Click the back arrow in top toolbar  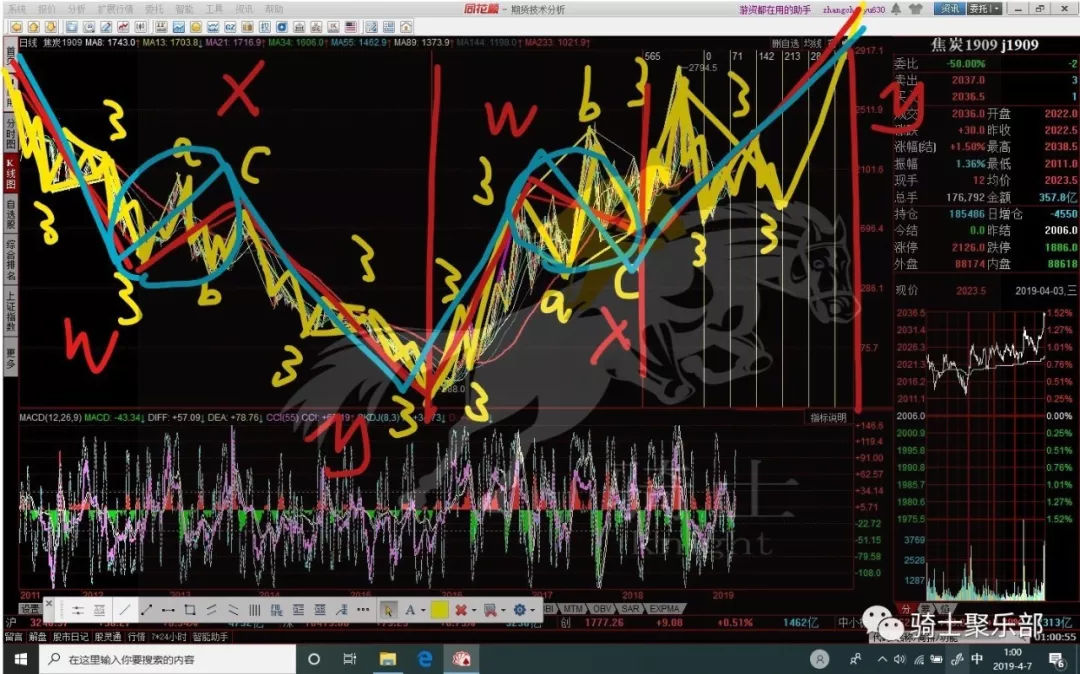[13, 25]
